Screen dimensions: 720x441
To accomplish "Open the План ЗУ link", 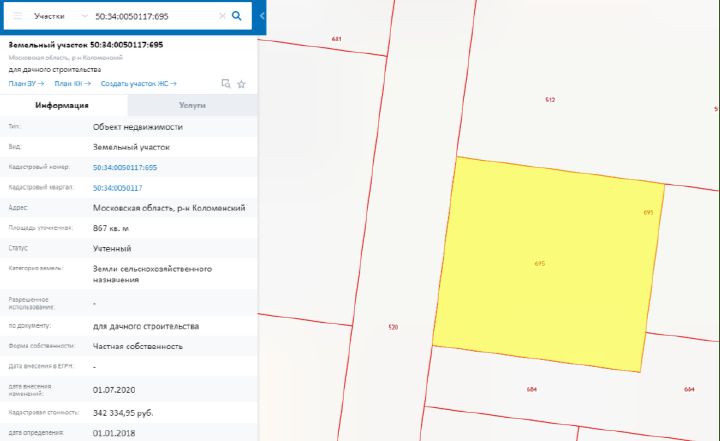I will coord(25,84).
